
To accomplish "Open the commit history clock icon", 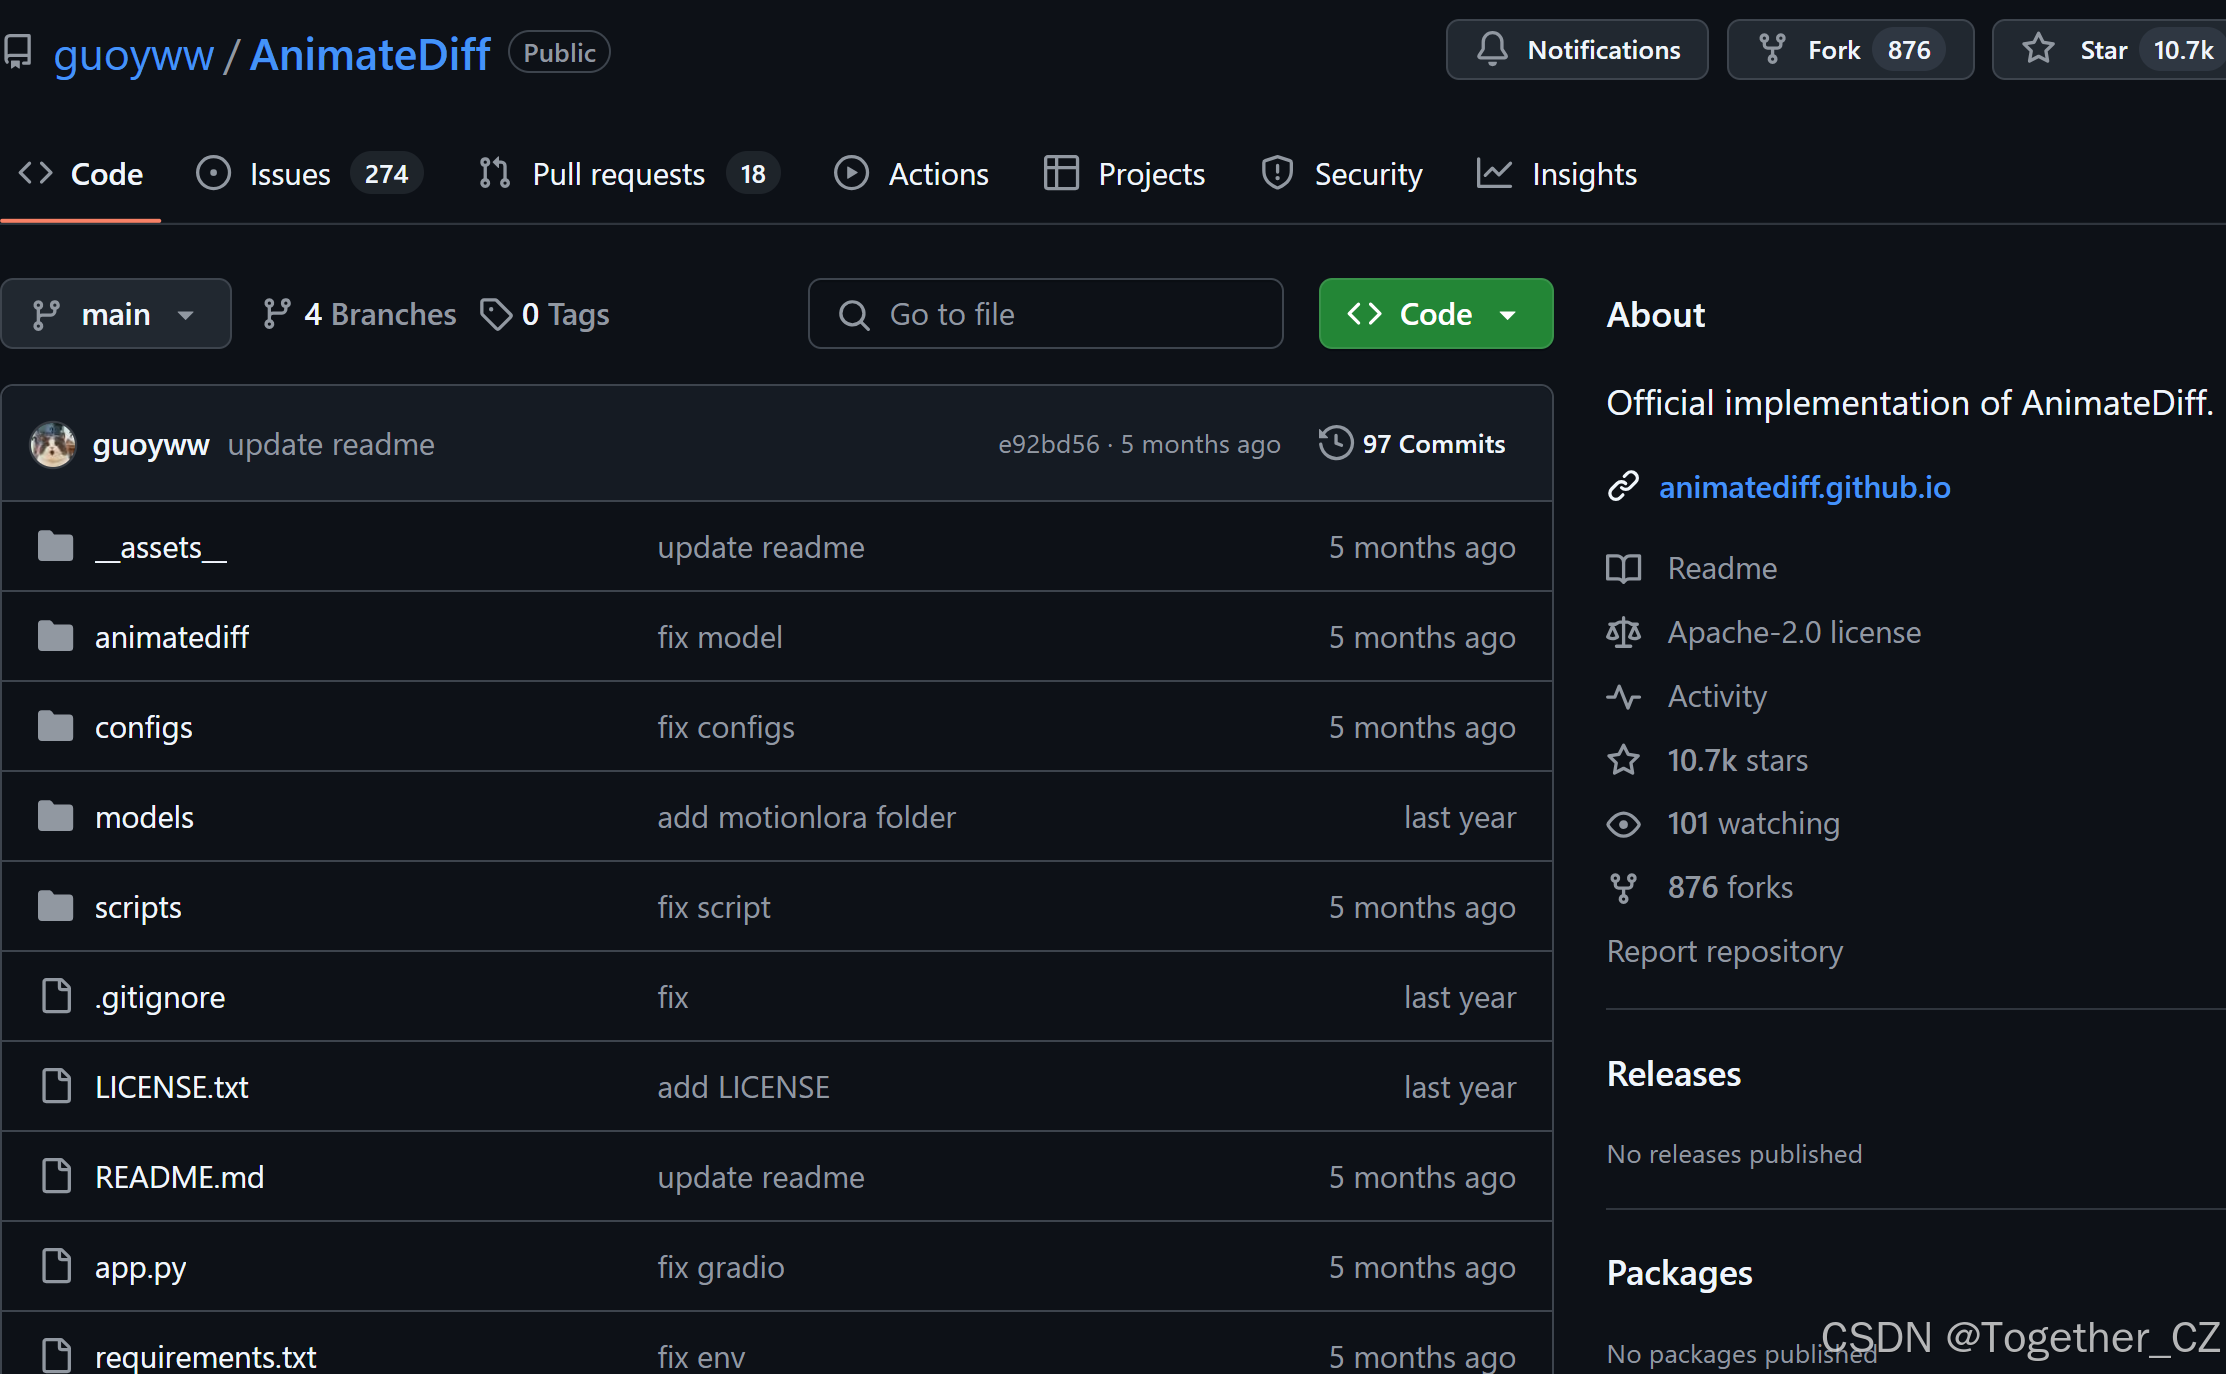I will click(1336, 444).
